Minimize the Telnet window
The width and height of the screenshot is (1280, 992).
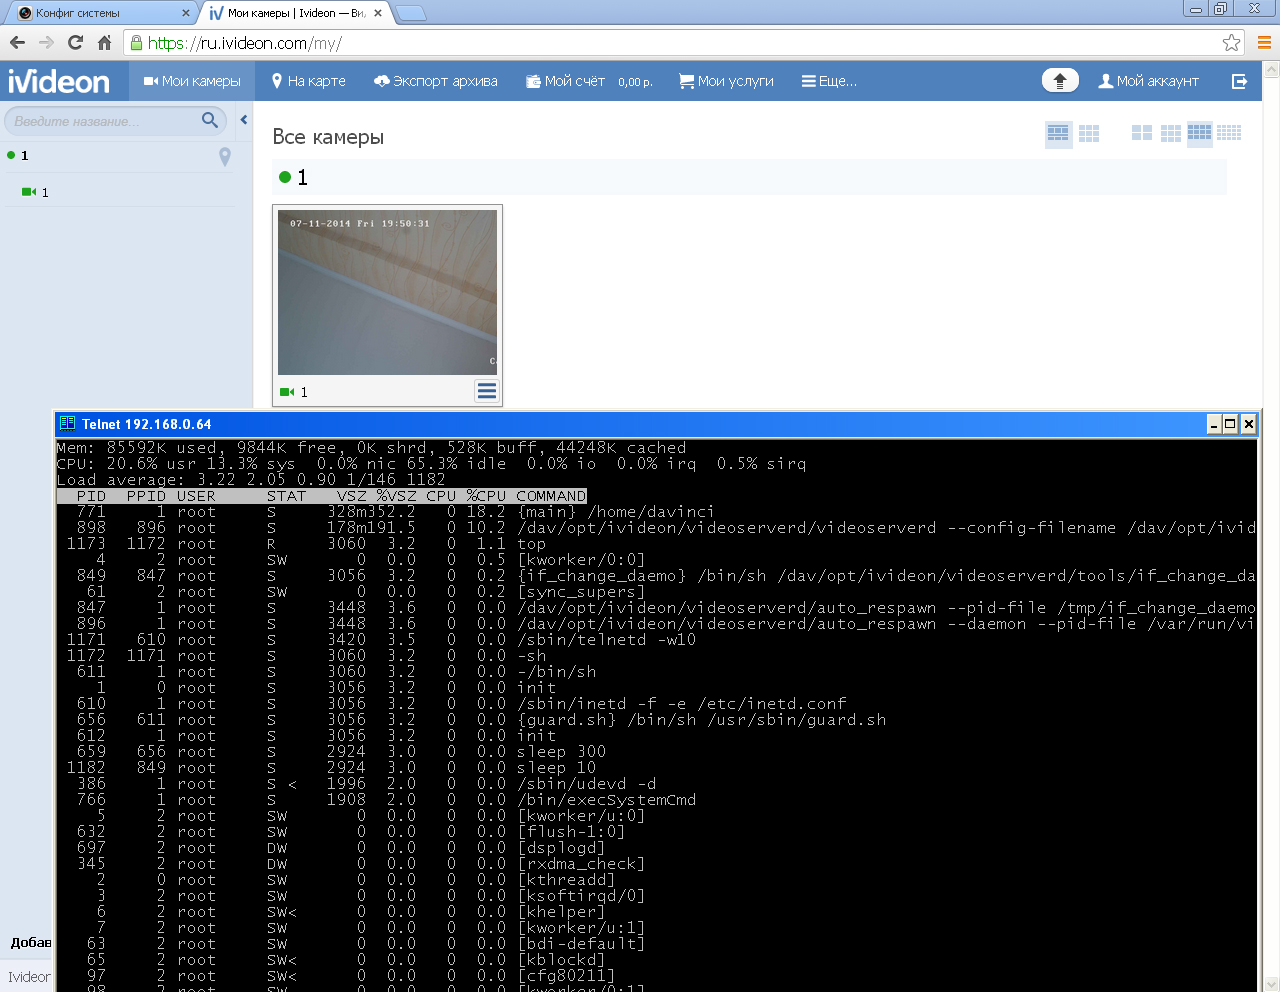point(1213,424)
